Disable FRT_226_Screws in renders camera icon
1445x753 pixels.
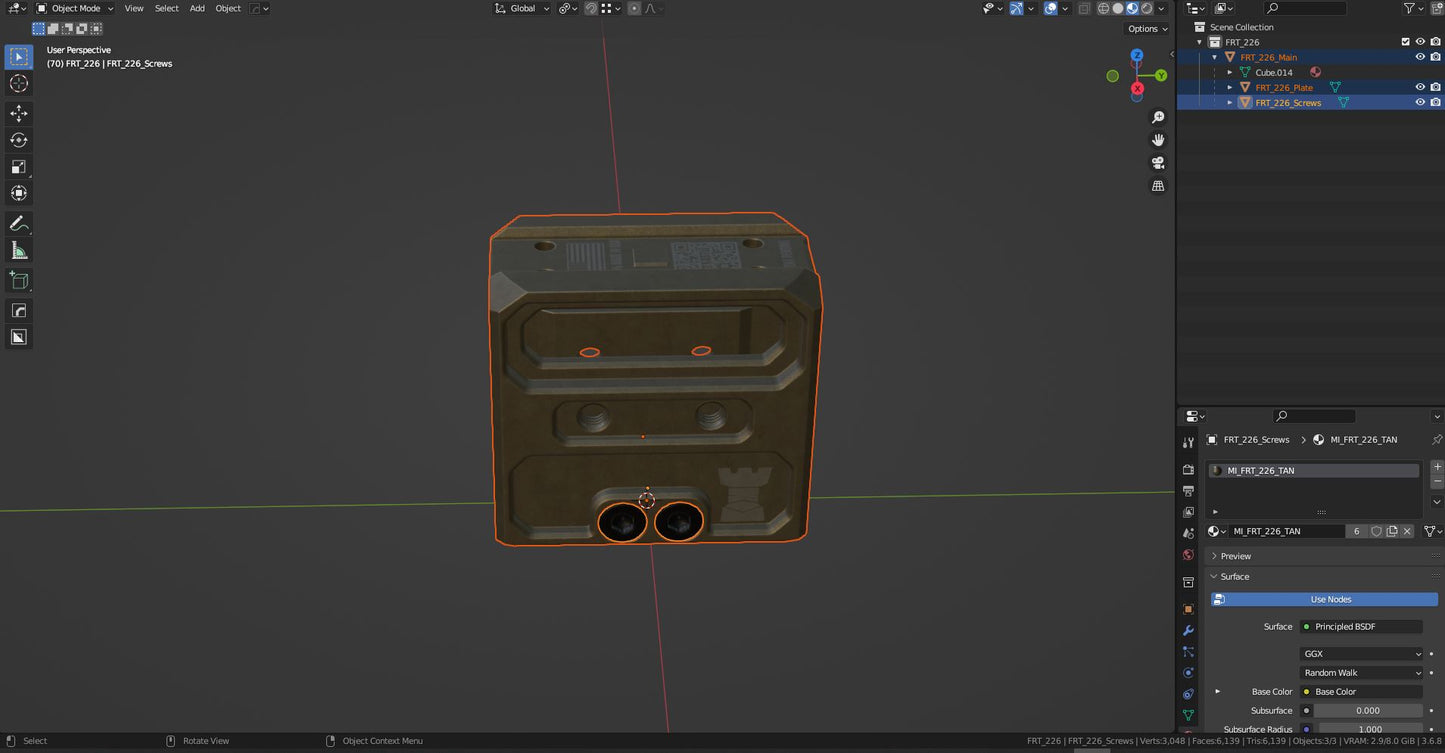(1435, 102)
